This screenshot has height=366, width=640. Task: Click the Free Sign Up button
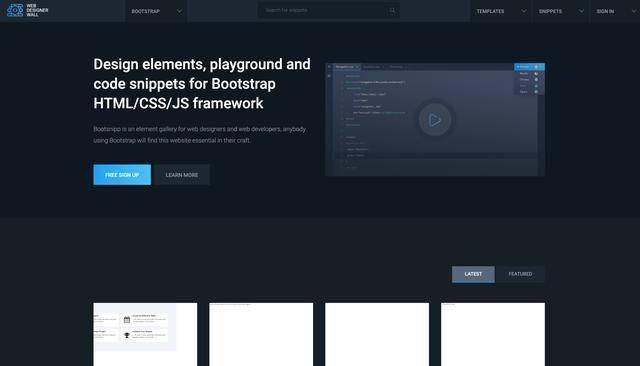click(x=122, y=175)
